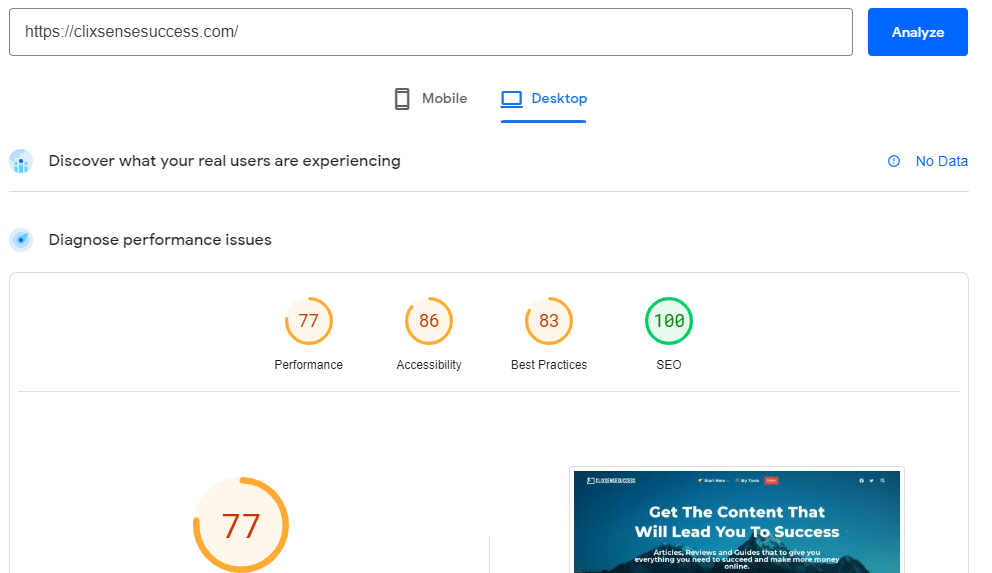This screenshot has height=573, width=992.
Task: Select the Desktop tab
Action: pos(543,99)
